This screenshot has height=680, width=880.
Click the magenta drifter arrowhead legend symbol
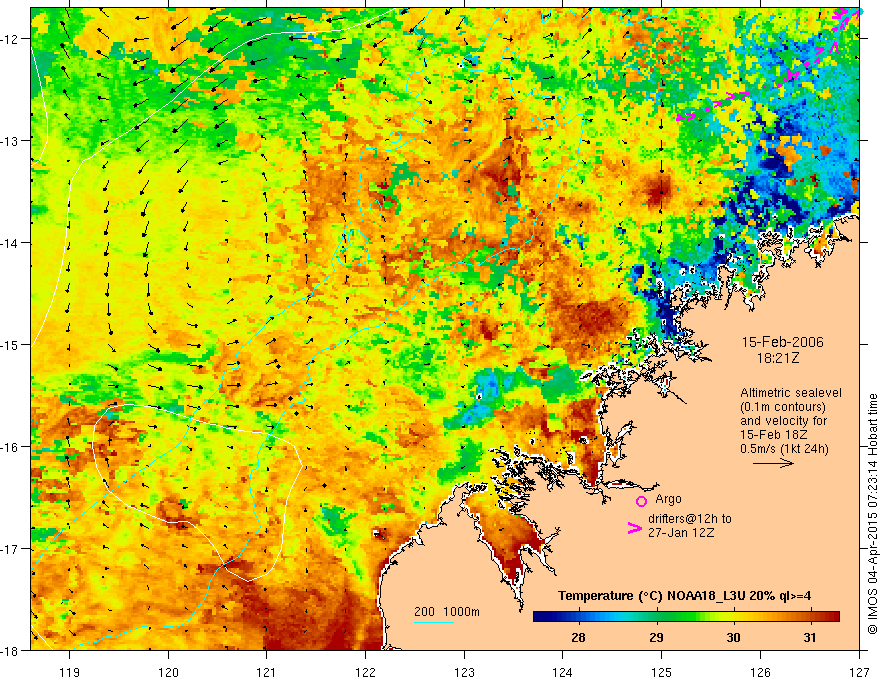[x=634, y=528]
